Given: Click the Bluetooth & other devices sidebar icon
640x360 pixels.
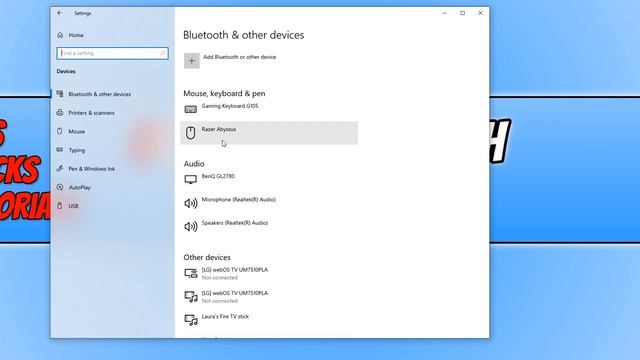Looking at the screenshot, I should point(60,94).
